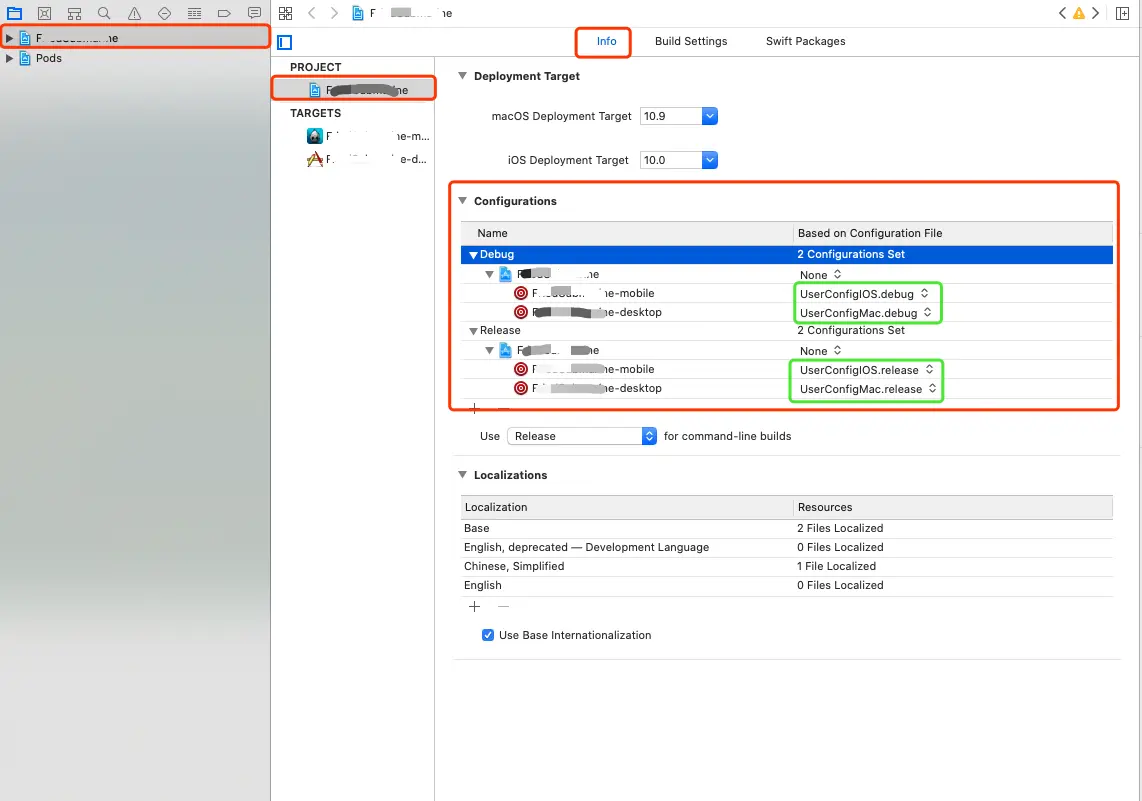Collapse the Debug configuration row
The height and width of the screenshot is (801, 1142).
[x=473, y=255]
